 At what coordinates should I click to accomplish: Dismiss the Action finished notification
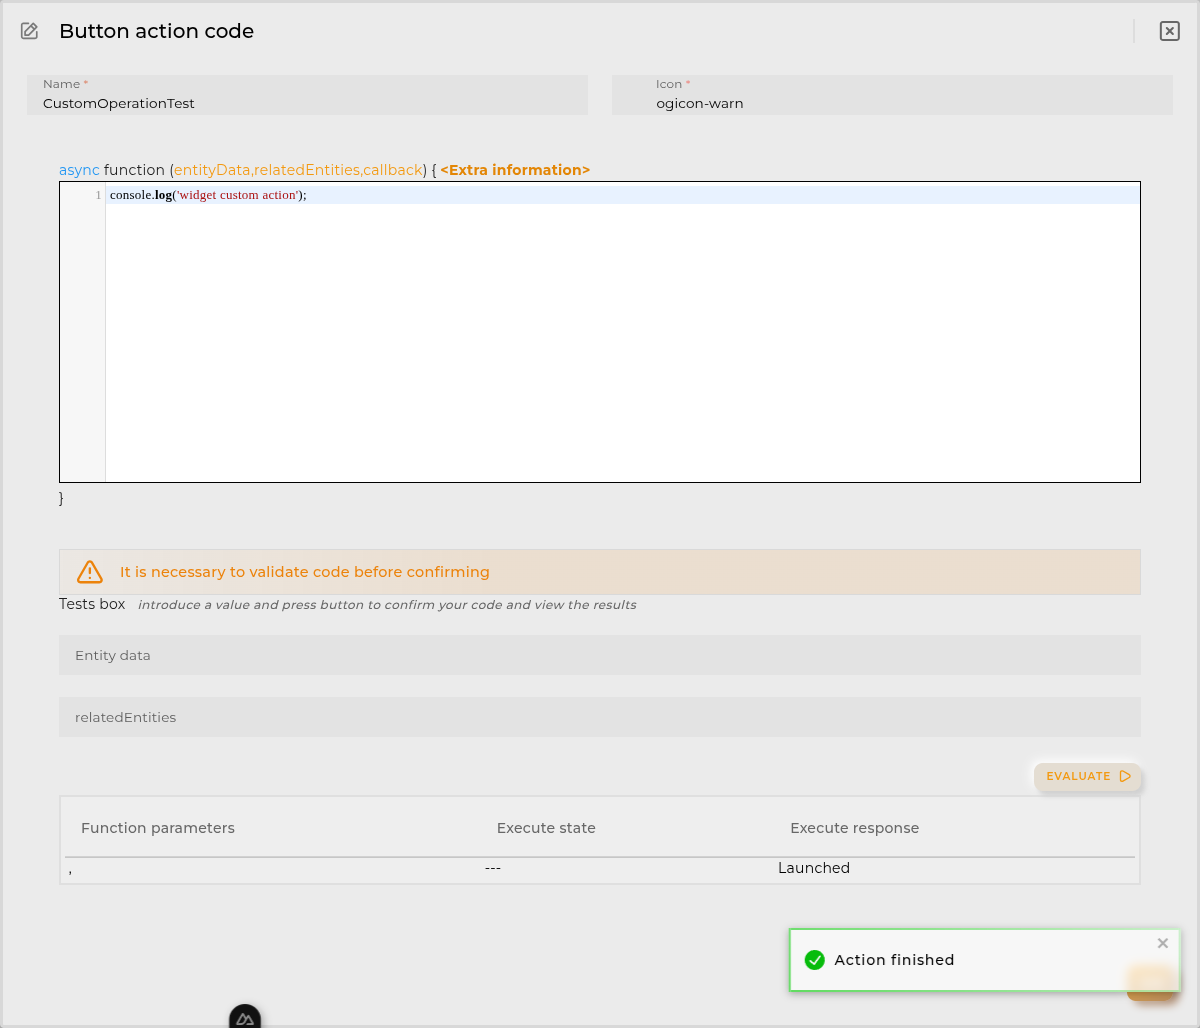1162,943
